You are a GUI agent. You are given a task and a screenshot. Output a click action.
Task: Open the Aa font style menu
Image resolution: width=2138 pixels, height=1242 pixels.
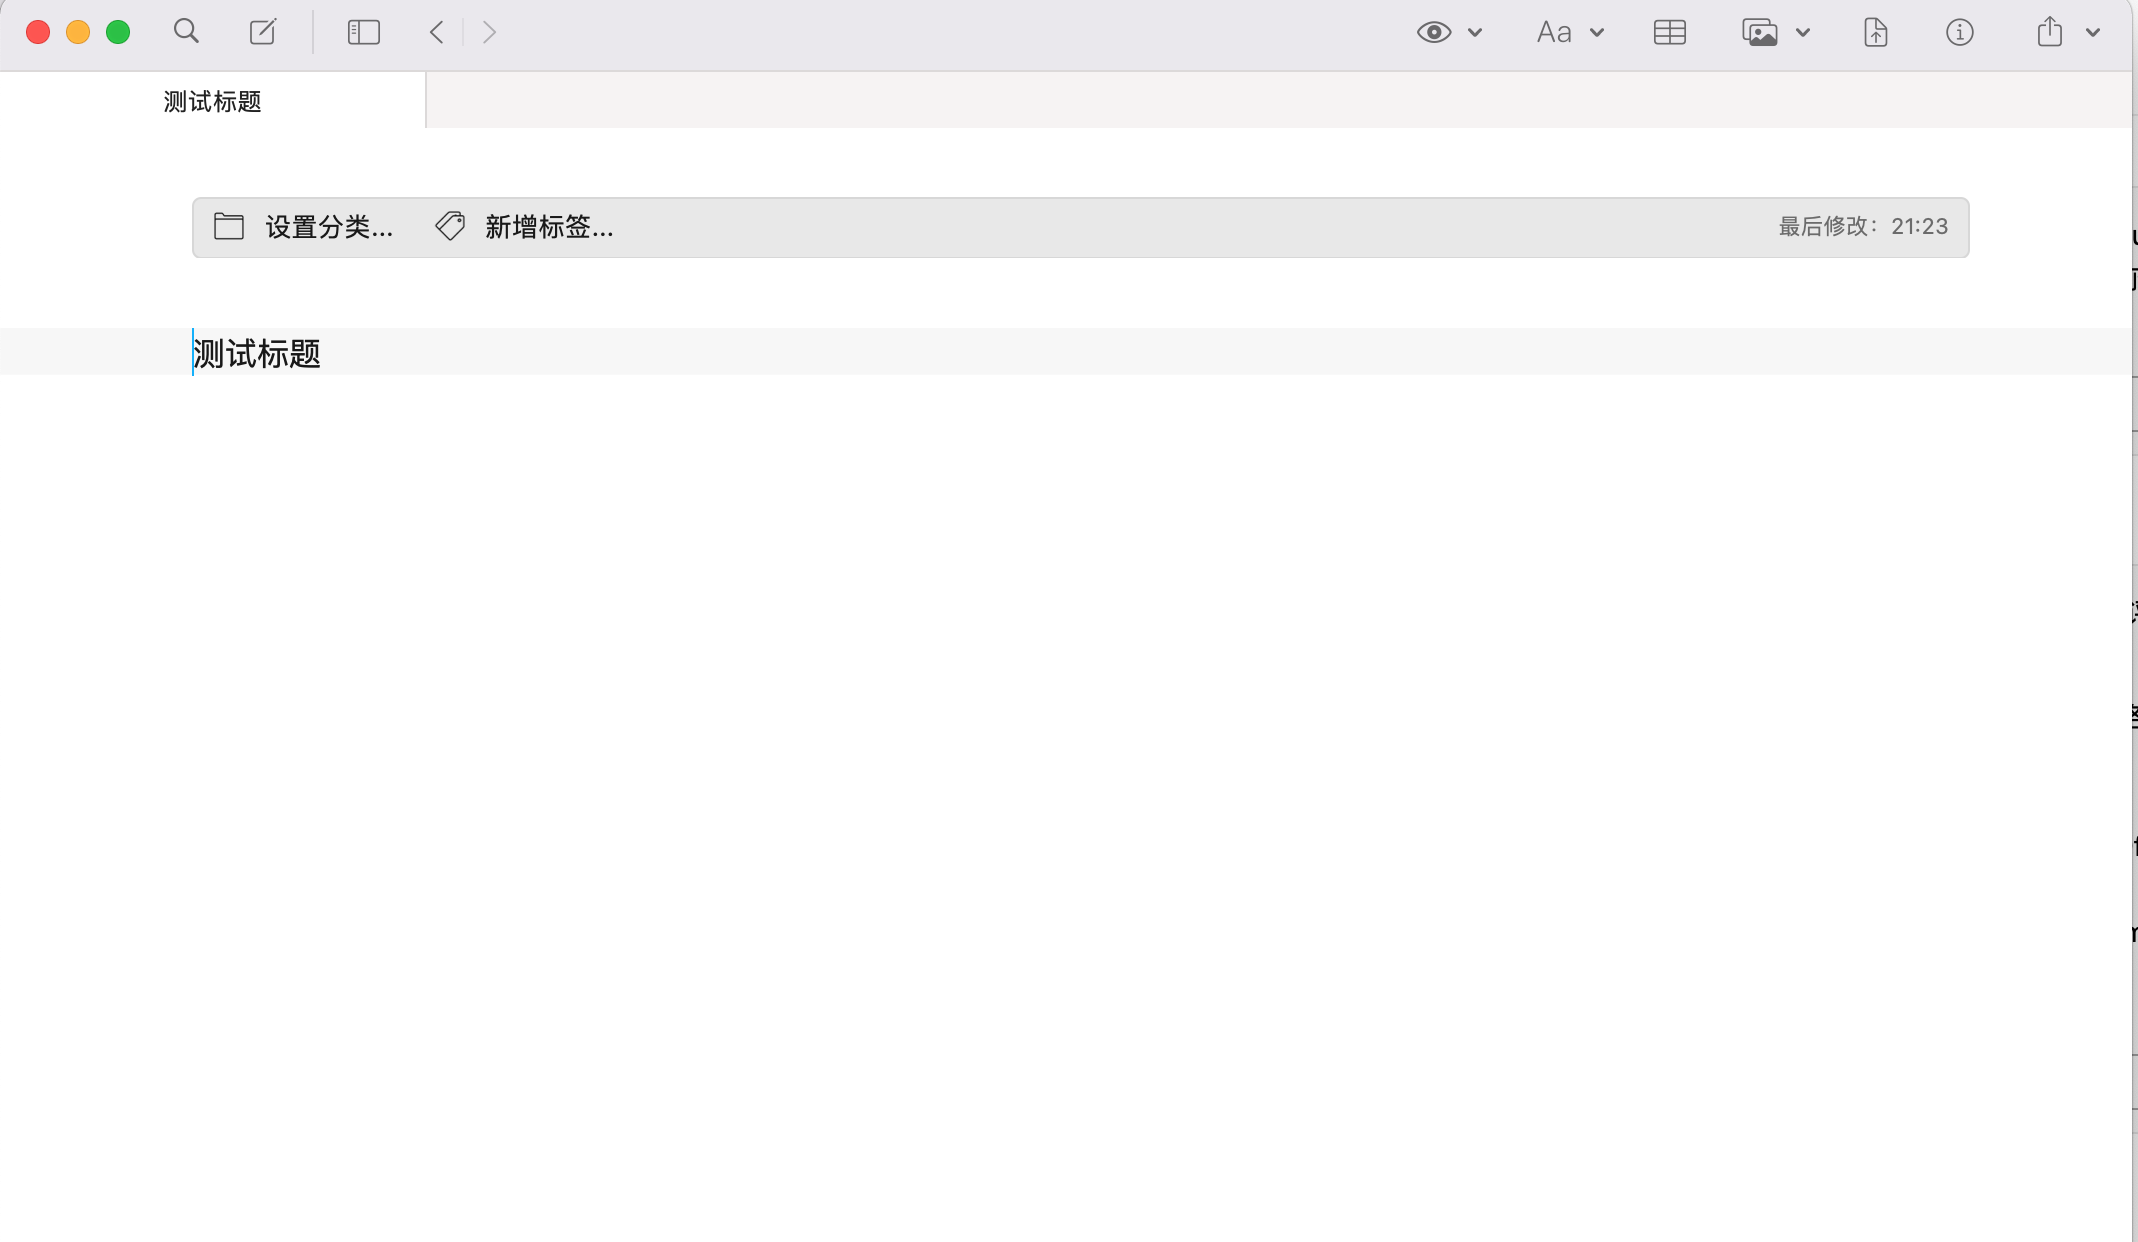point(1554,33)
